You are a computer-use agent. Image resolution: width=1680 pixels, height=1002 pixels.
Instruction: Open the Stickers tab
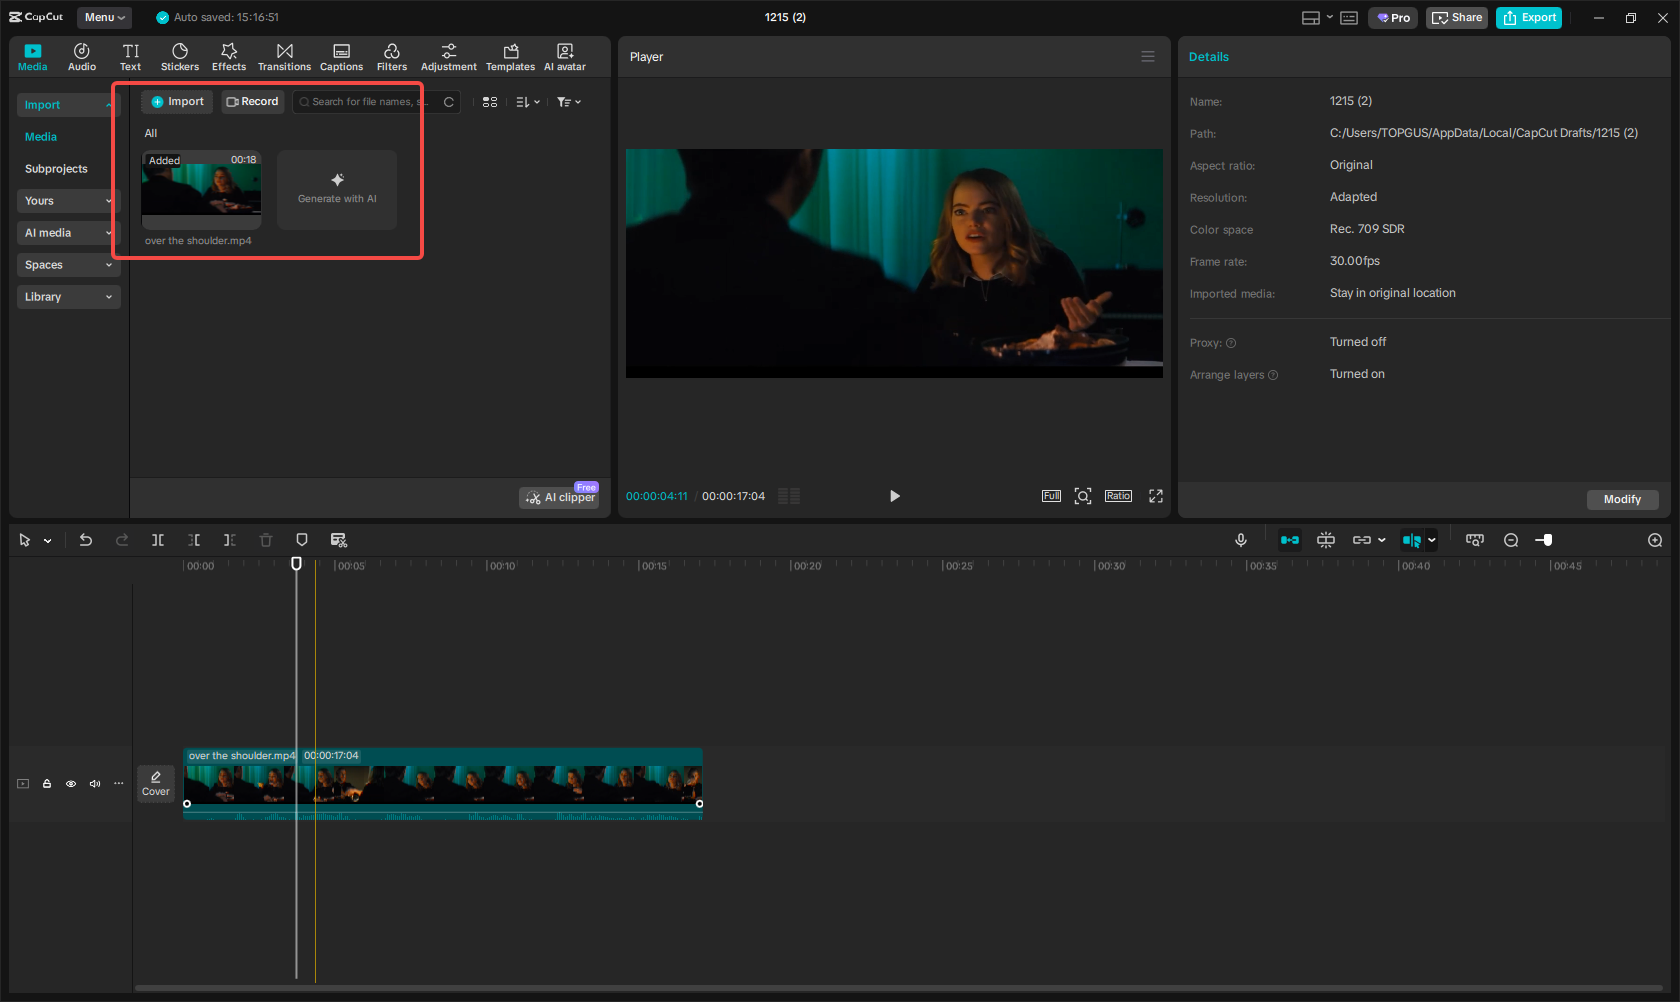tap(180, 57)
